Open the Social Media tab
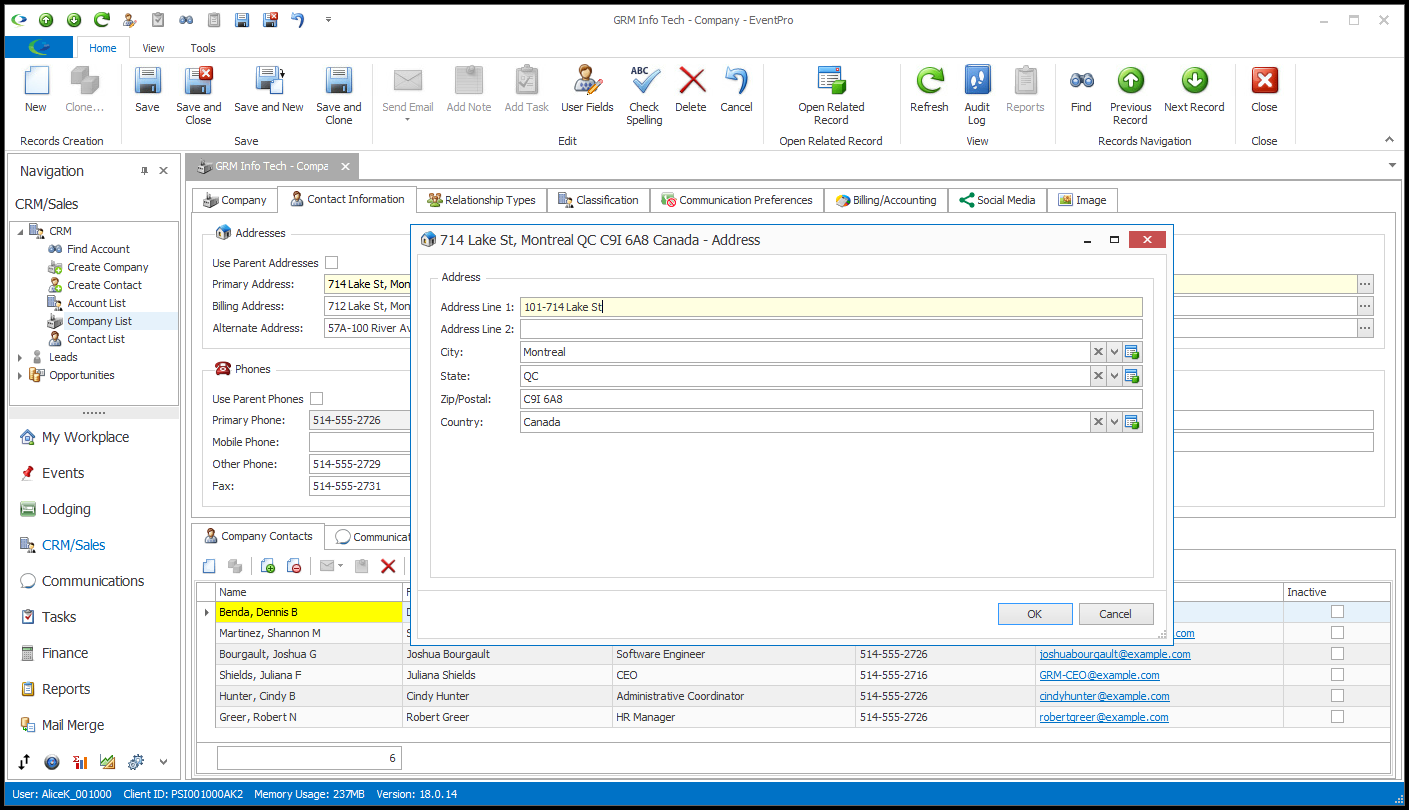Viewport: 1409px width, 810px height. tap(997, 200)
